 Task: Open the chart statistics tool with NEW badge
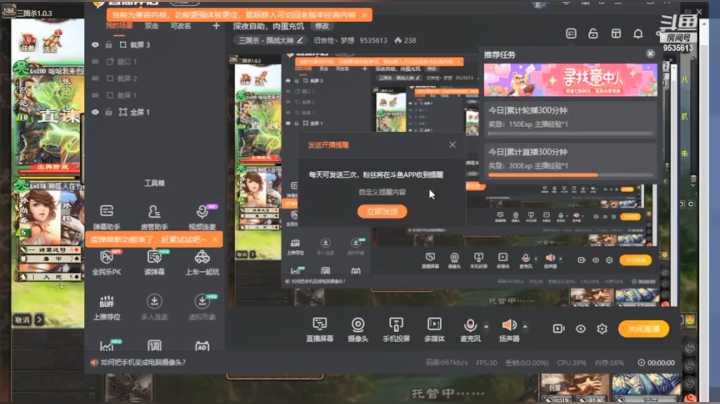point(107,345)
